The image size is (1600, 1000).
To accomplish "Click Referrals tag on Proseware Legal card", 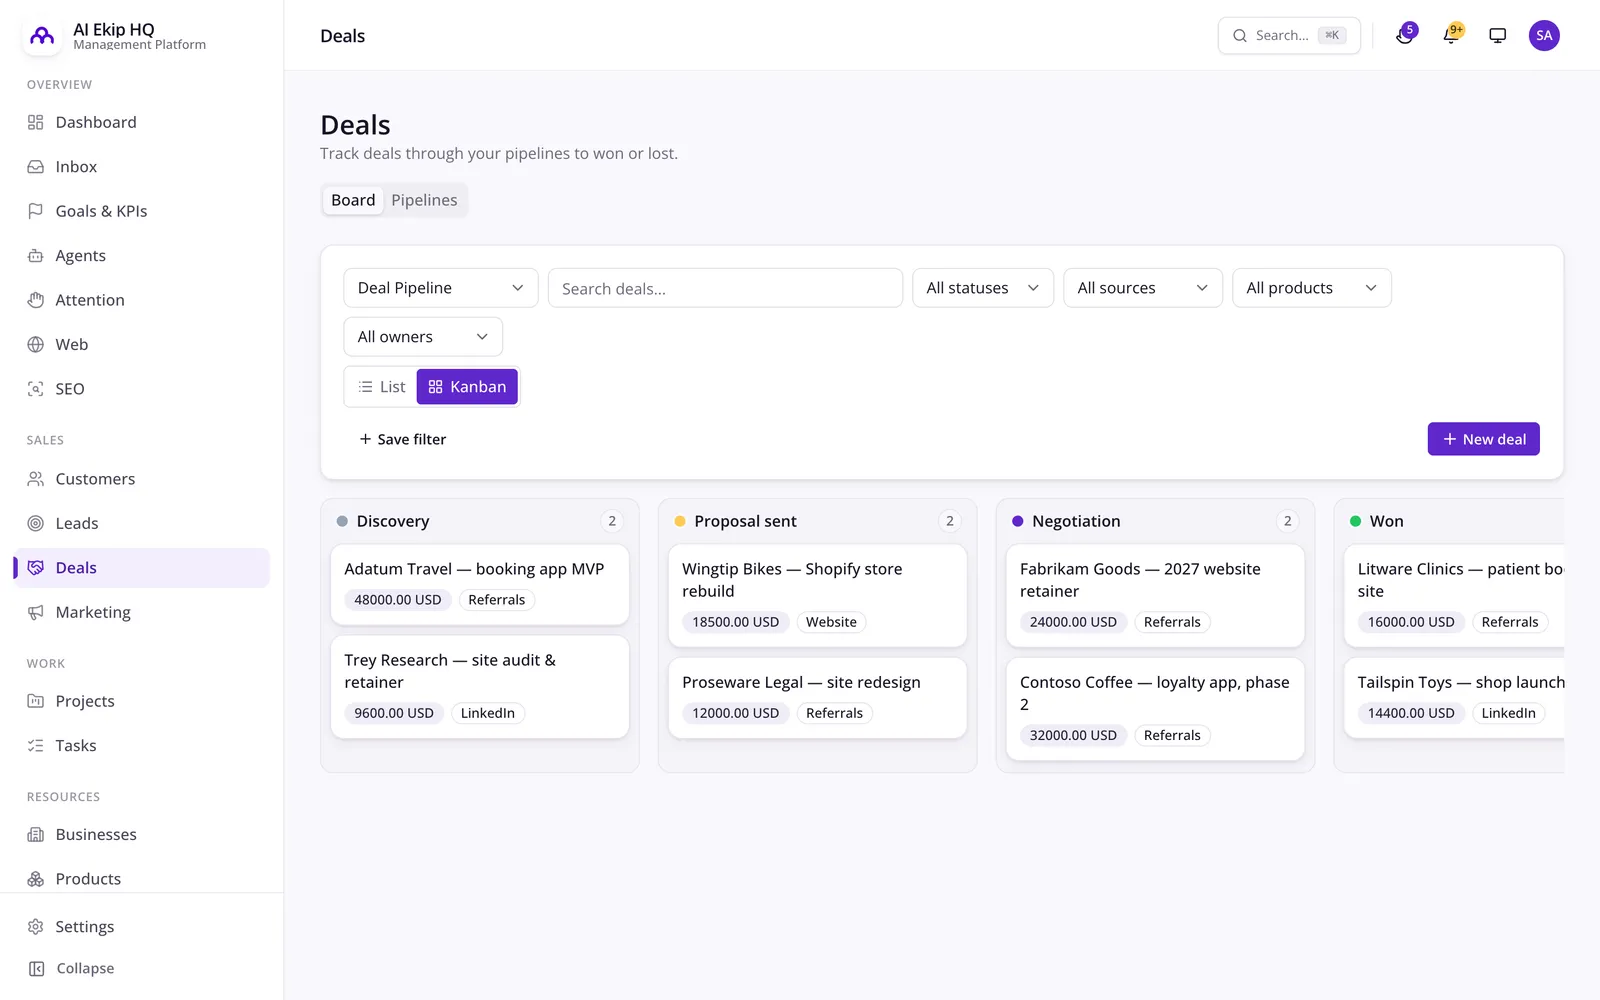I will [x=834, y=713].
